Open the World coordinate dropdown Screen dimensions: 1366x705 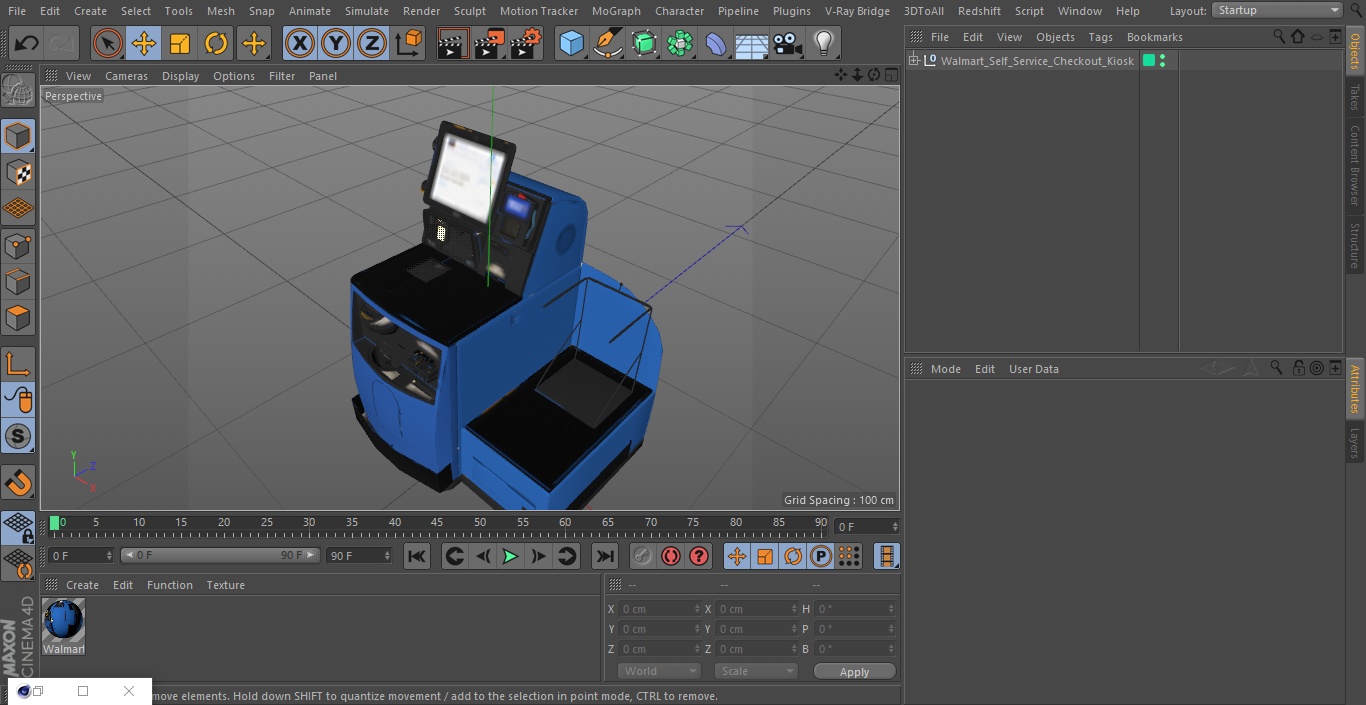click(659, 671)
